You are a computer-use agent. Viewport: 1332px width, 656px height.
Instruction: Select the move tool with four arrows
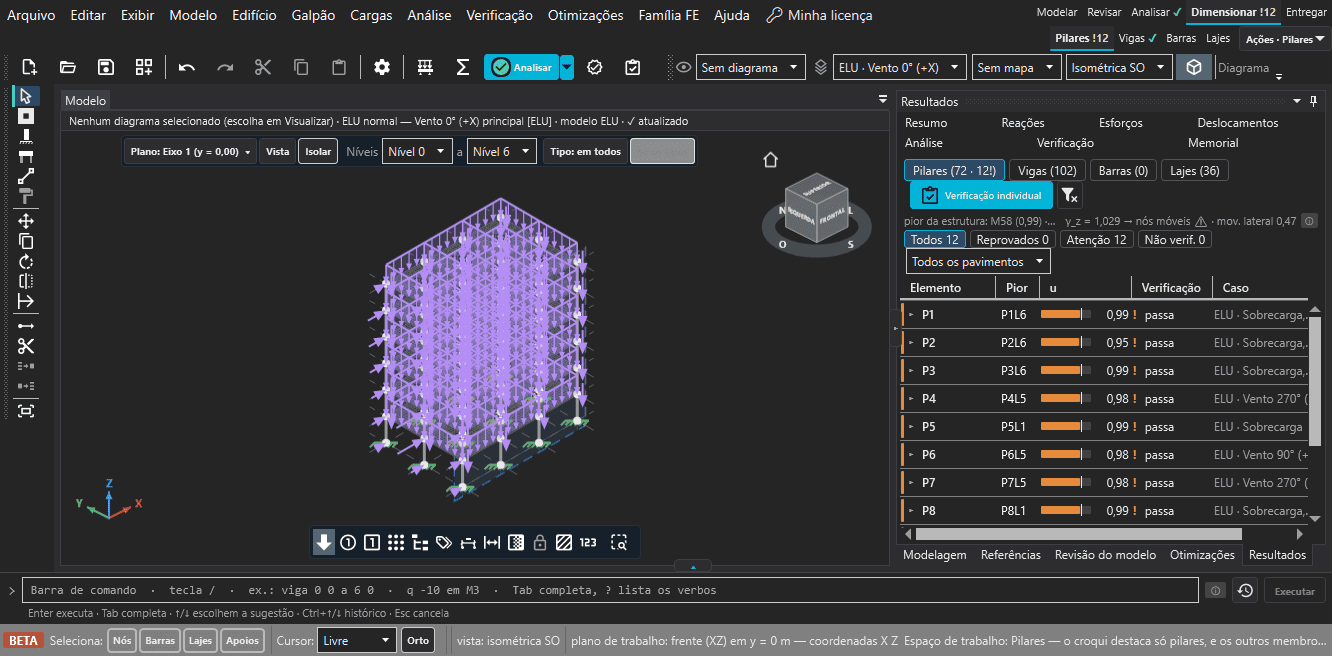26,221
